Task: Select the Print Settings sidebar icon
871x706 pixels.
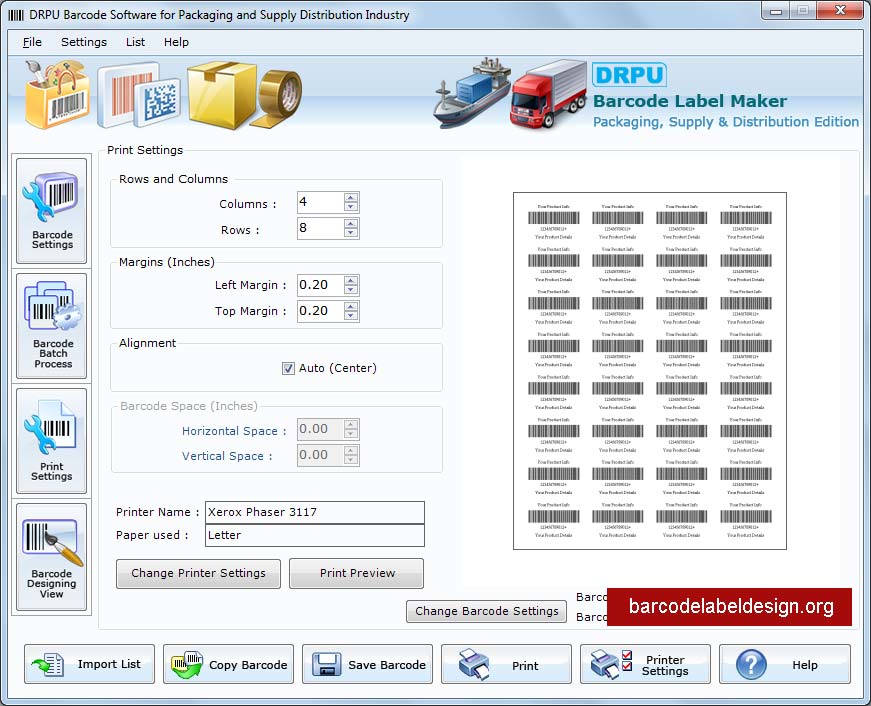Action: pos(52,440)
